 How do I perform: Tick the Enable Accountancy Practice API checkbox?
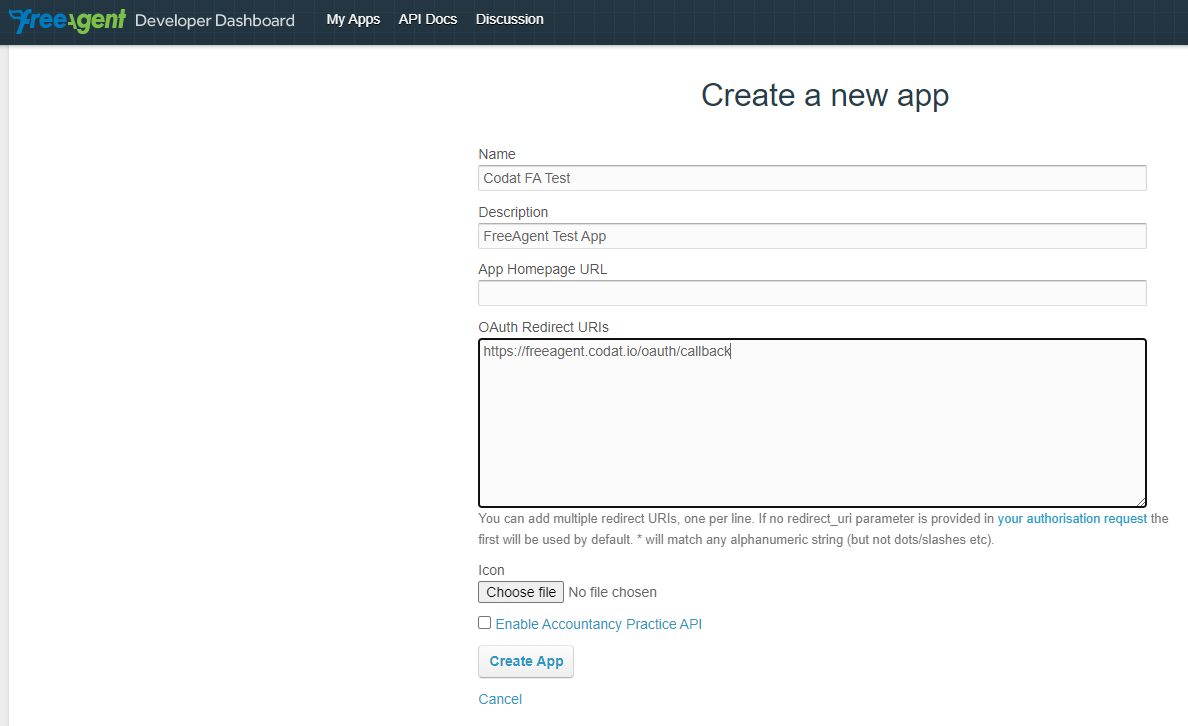pyautogui.click(x=485, y=623)
